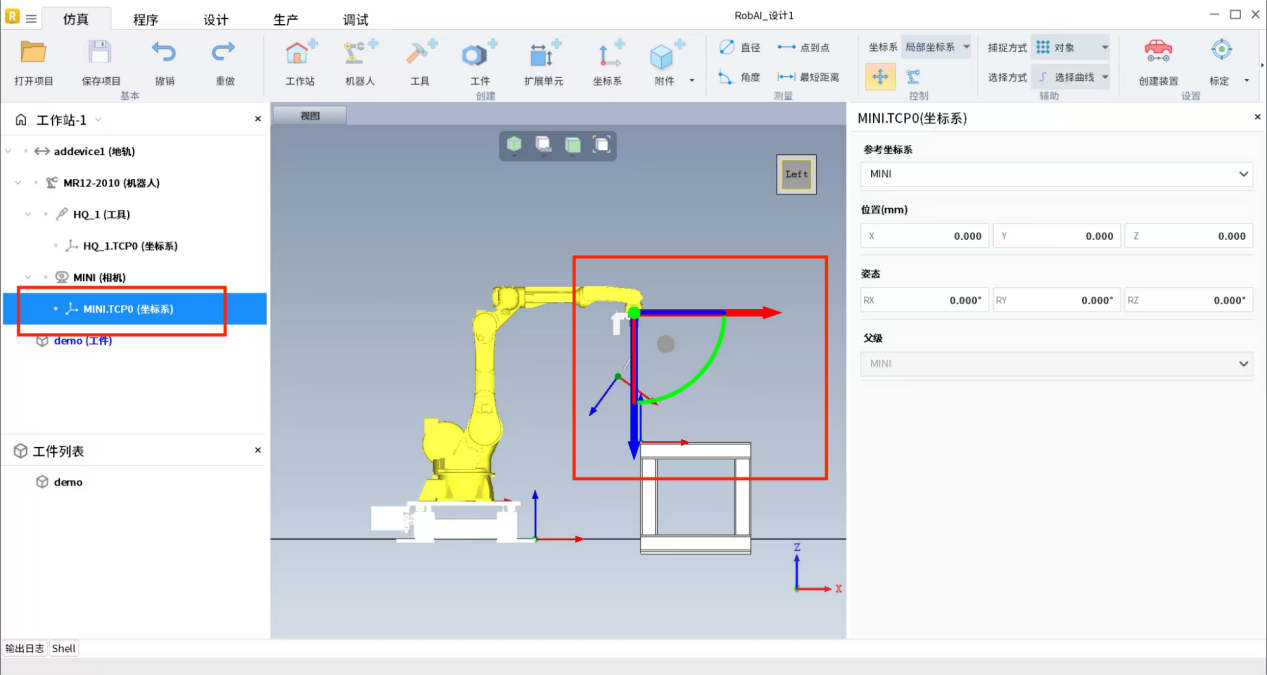Click the 输出日志 button at the bottom
1267x675 pixels.
[x=25, y=648]
